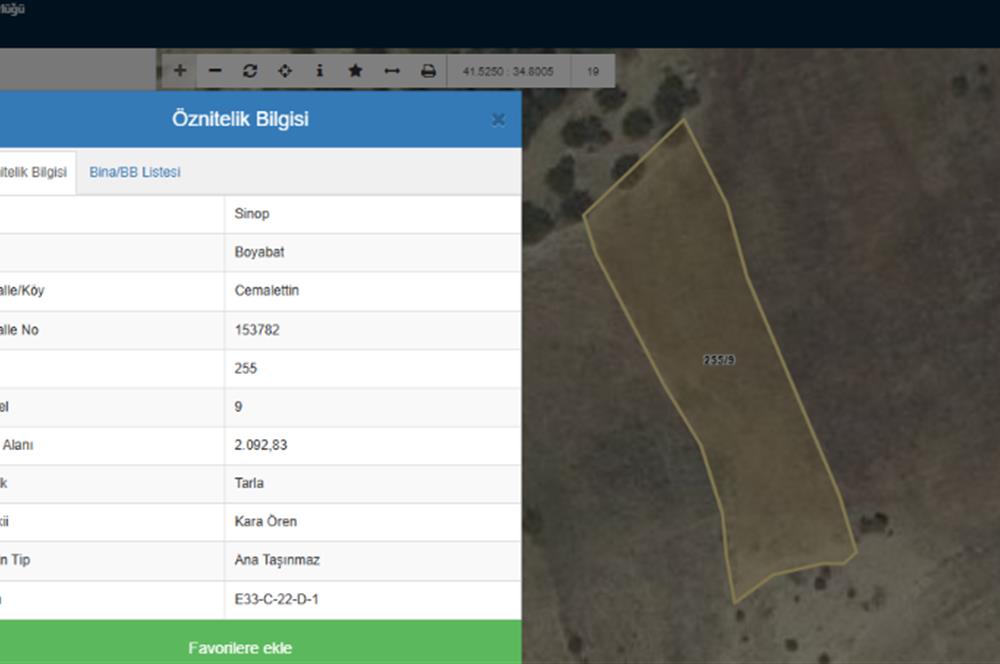Click the sheet code E33-C-22-D-1
Image resolution: width=1000 pixels, height=664 pixels.
coord(277,599)
